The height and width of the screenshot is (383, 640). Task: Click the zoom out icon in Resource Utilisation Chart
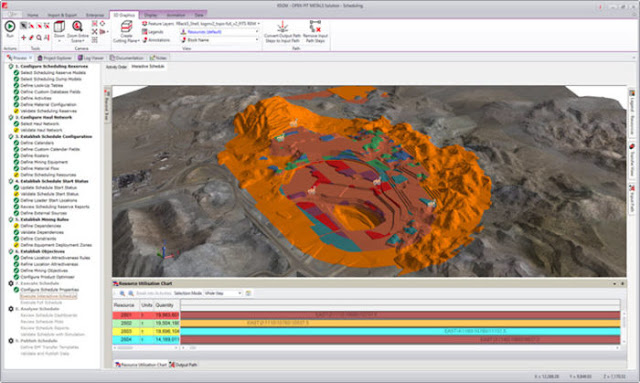pyautogui.click(x=131, y=293)
